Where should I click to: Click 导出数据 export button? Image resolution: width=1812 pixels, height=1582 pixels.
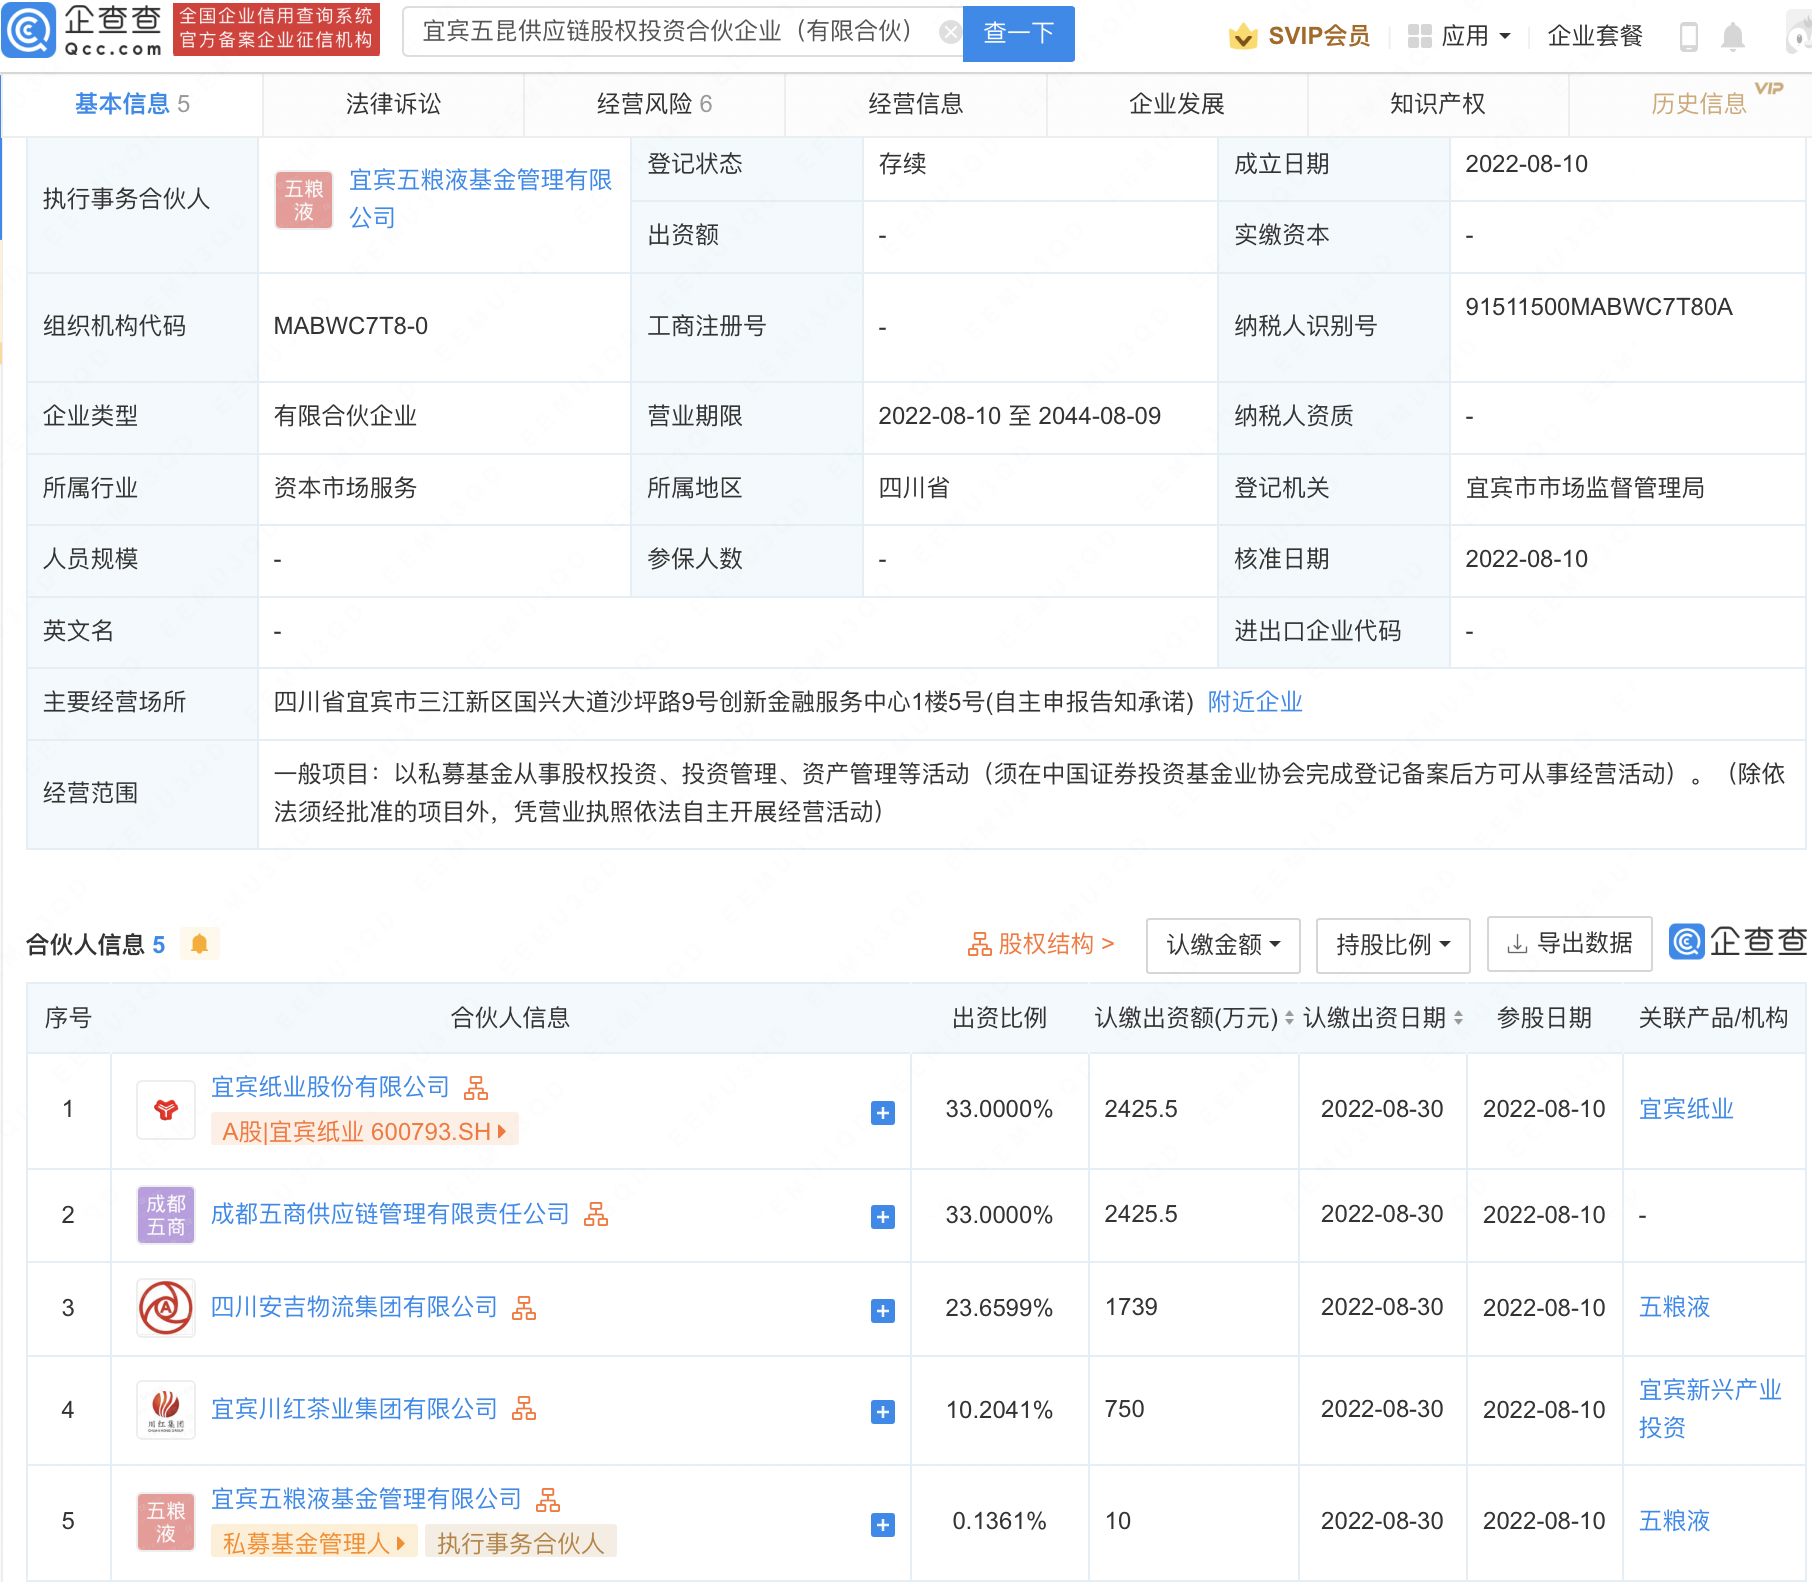click(1570, 944)
